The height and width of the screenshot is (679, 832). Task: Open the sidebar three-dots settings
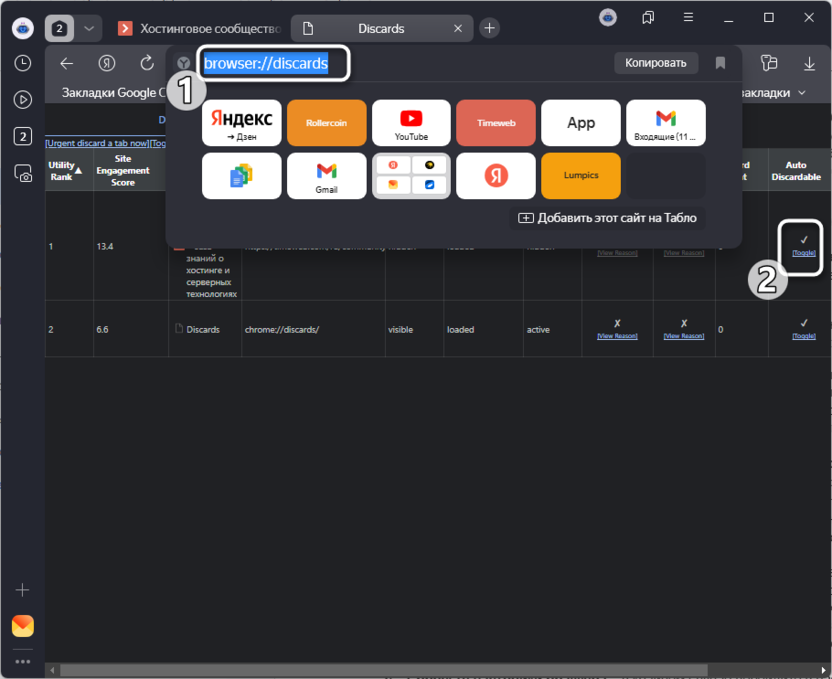click(x=22, y=661)
